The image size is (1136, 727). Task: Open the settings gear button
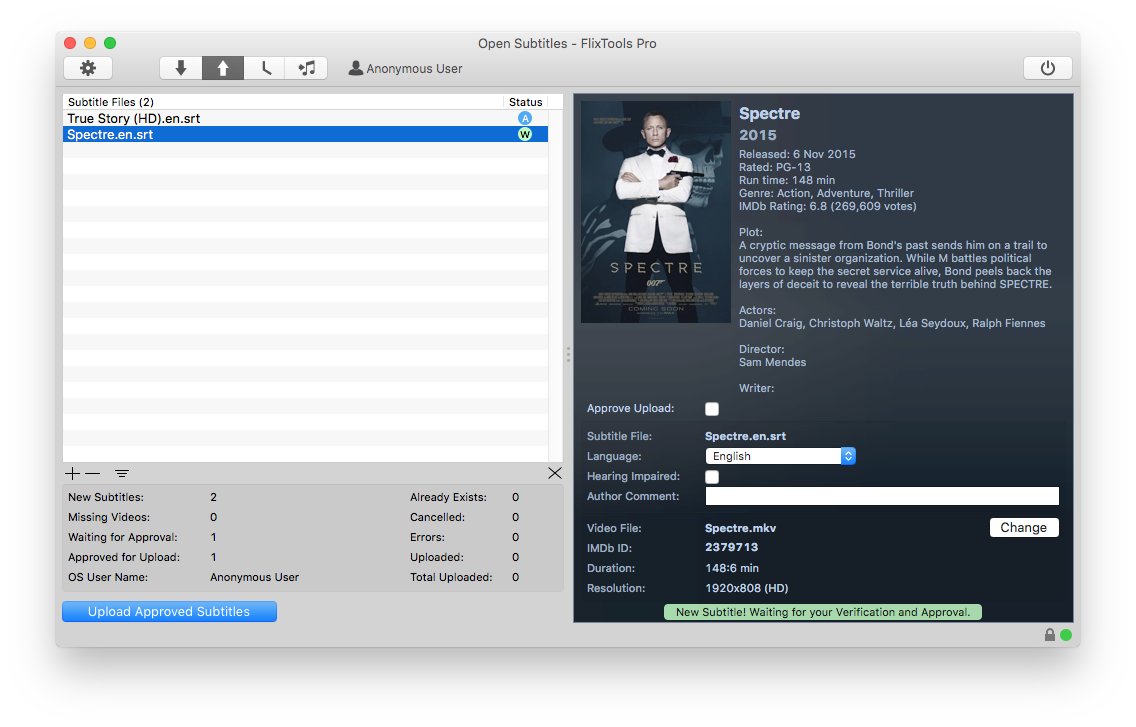click(88, 68)
